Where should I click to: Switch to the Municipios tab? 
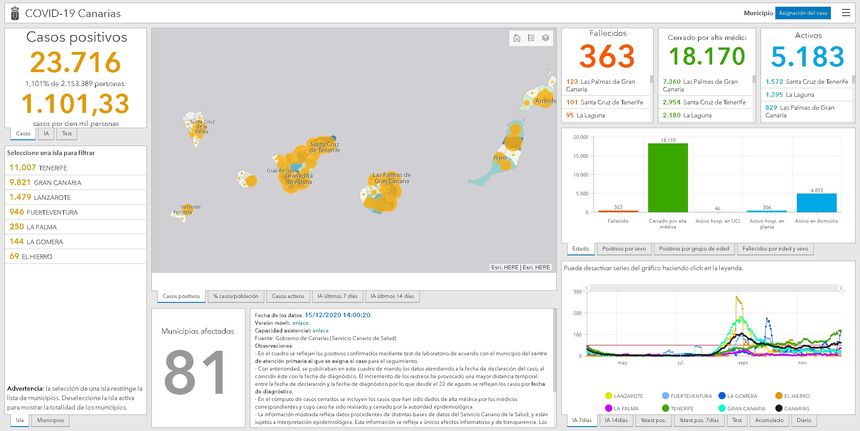pos(51,421)
